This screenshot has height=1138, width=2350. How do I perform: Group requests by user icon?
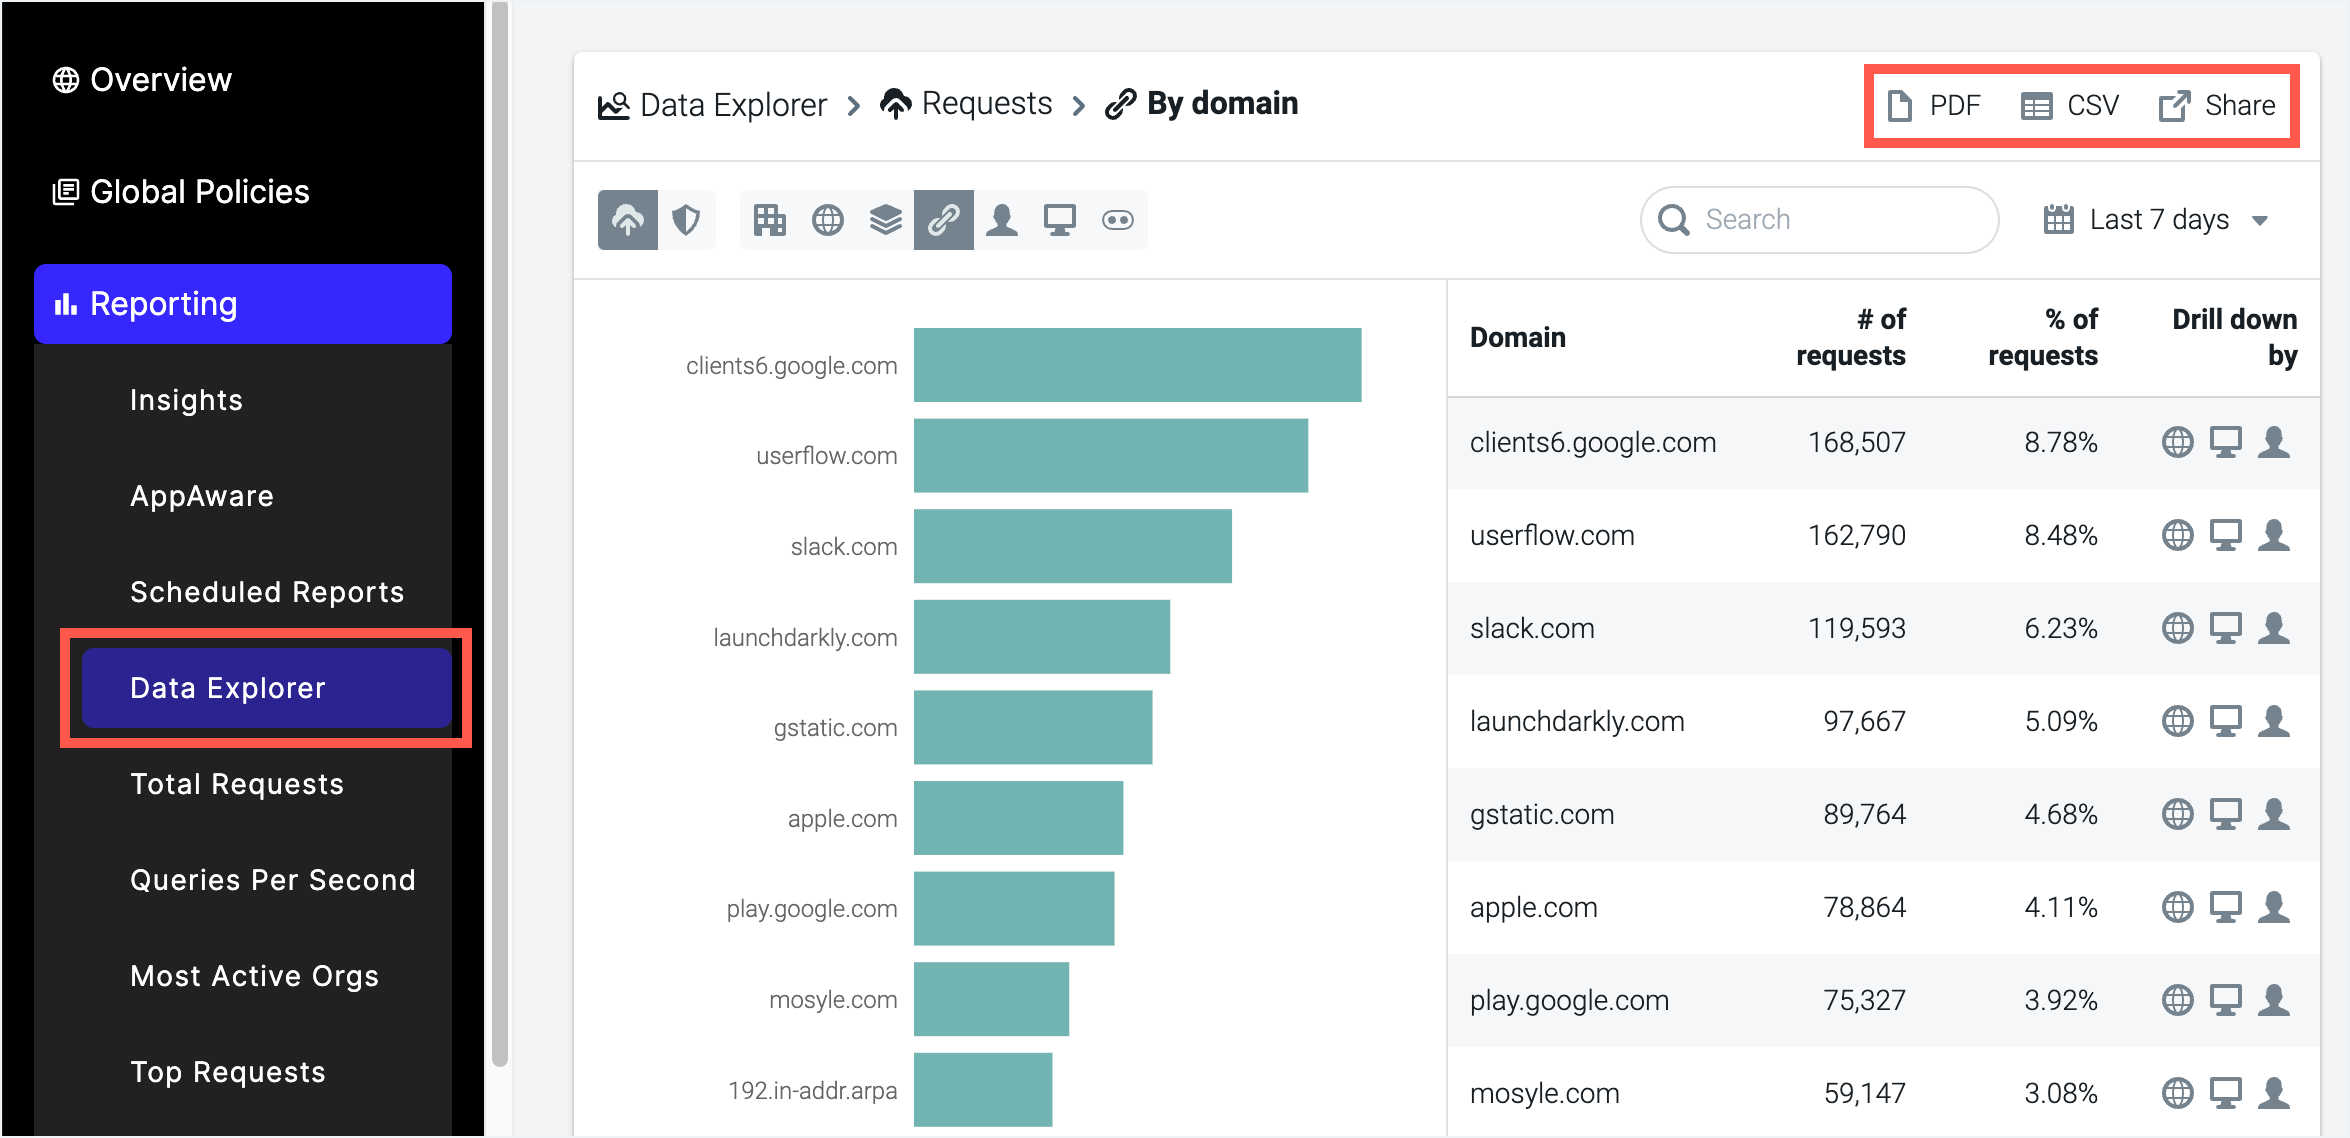1002,219
